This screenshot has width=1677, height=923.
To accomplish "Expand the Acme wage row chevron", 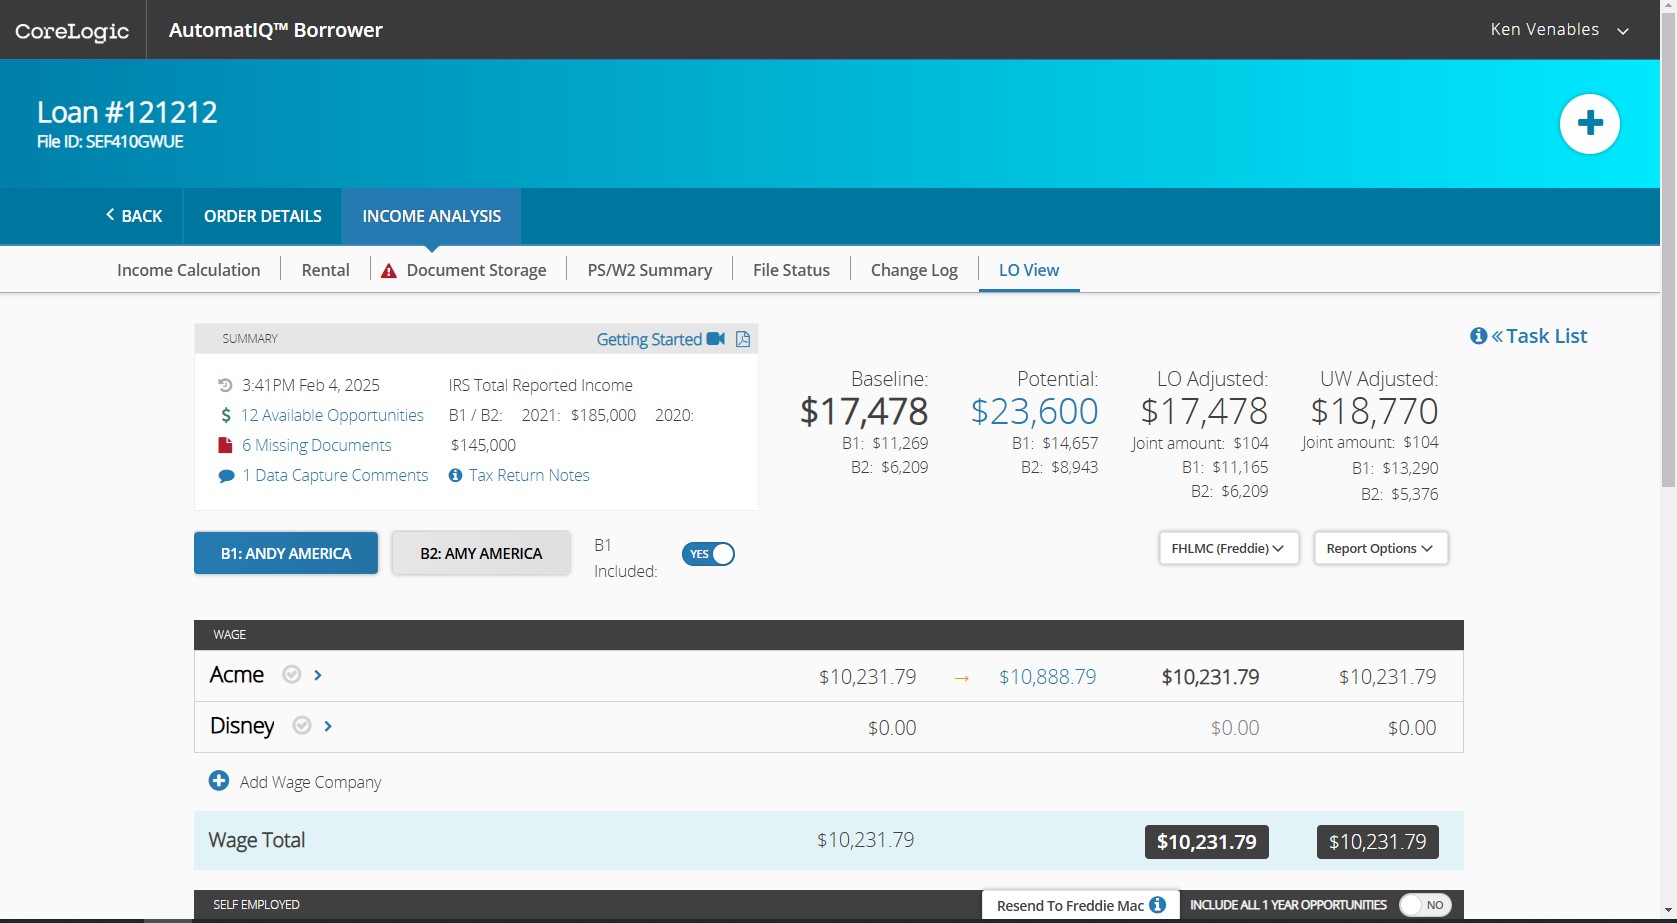I will [318, 675].
